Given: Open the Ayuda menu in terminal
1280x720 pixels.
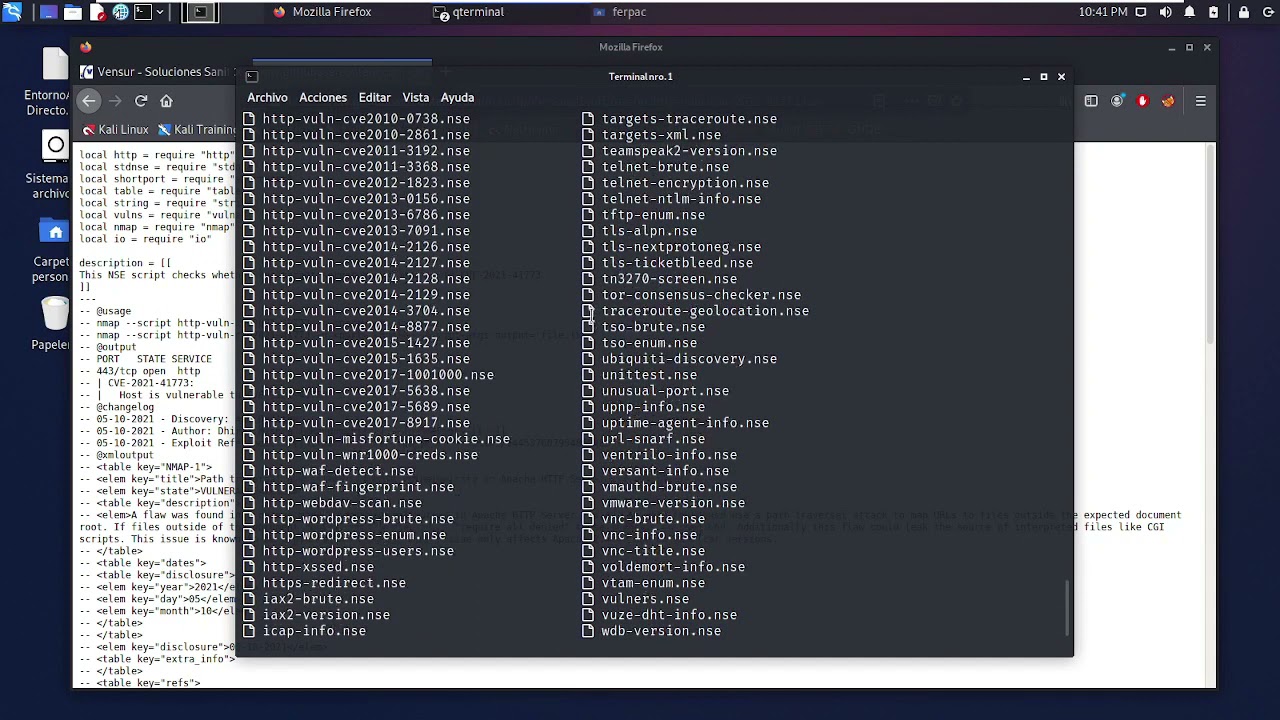Looking at the screenshot, I should point(457,97).
